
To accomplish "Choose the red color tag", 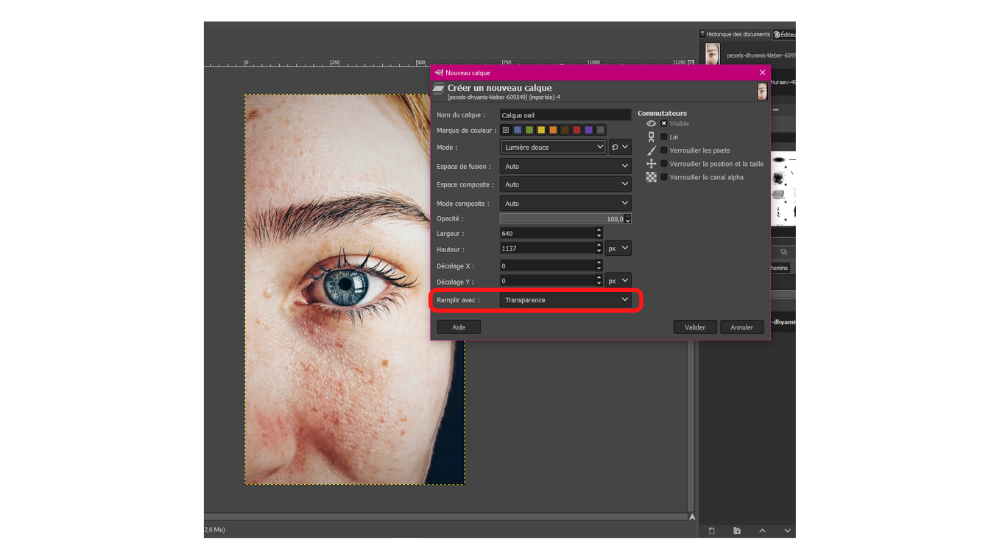I will (577, 130).
